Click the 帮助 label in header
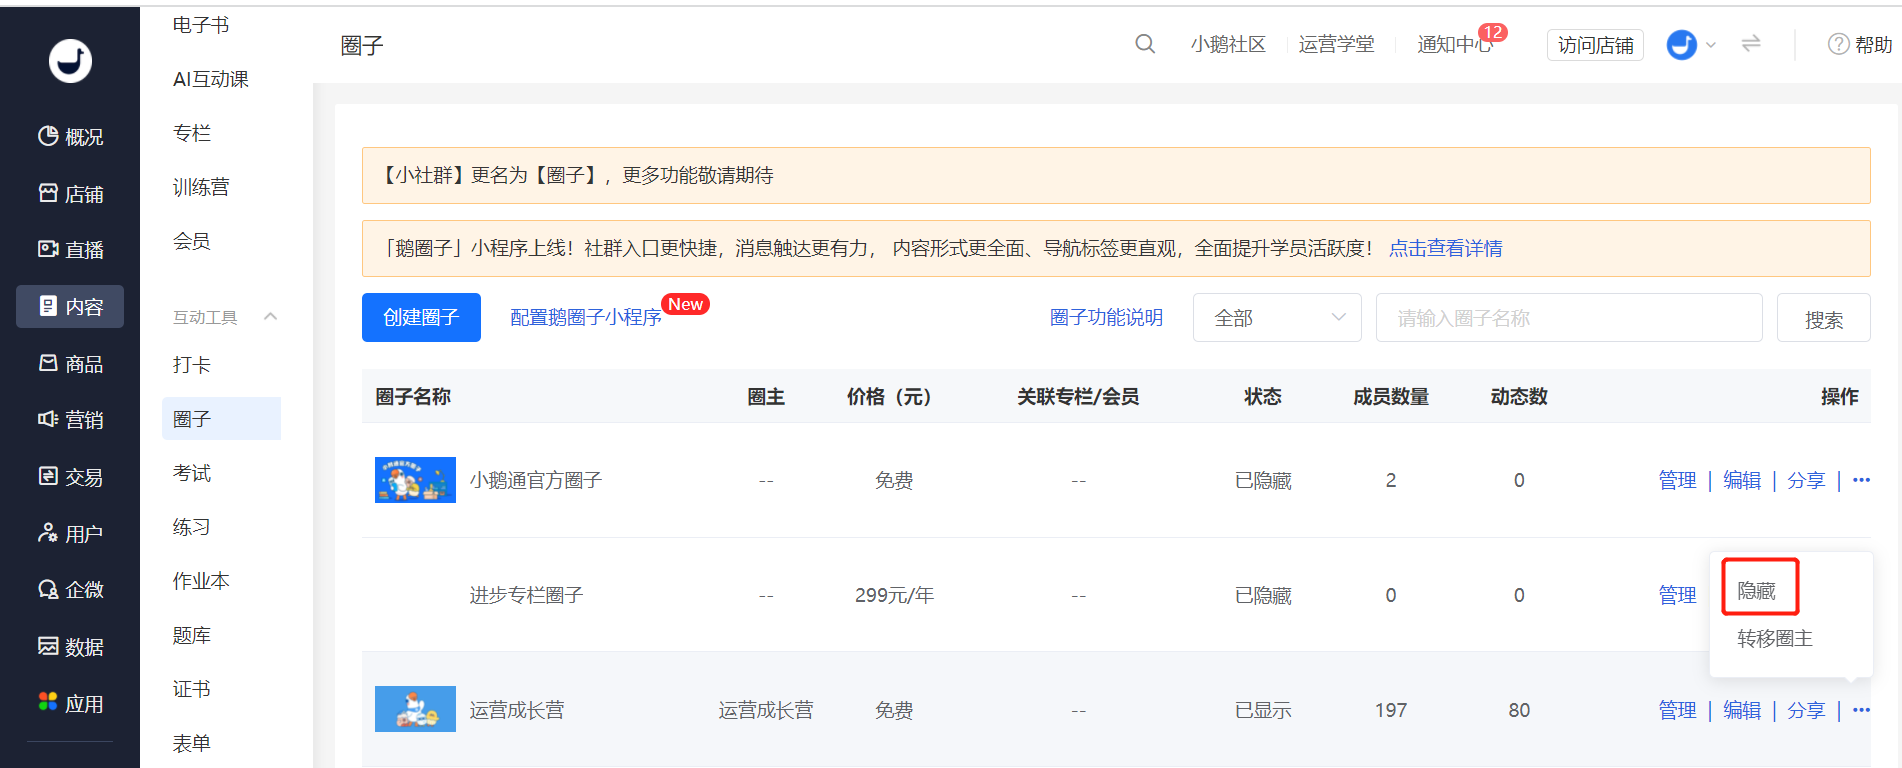This screenshot has width=1902, height=768. 1873,44
